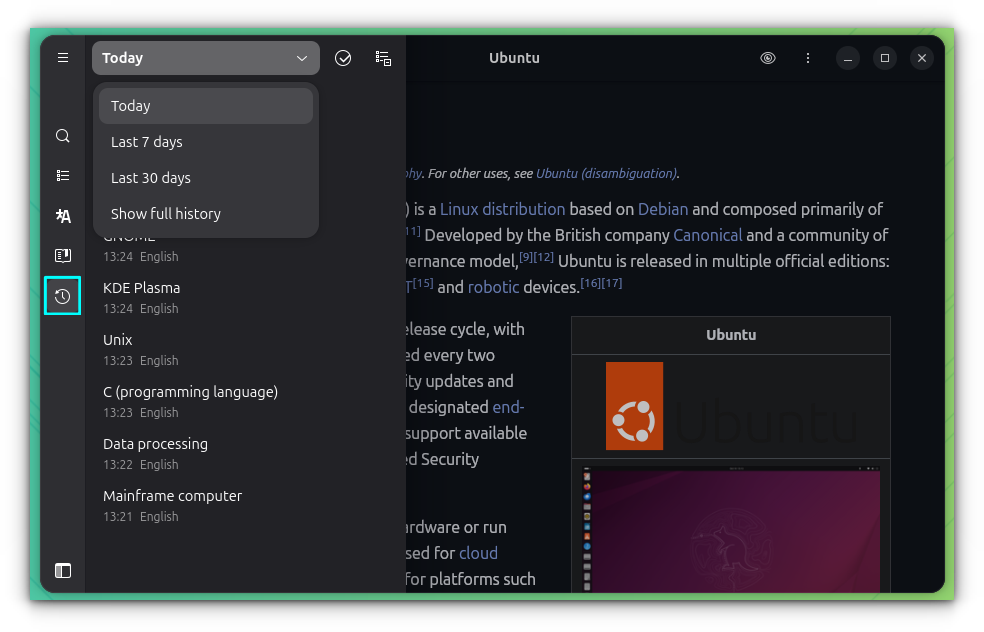The width and height of the screenshot is (984, 632).
Task: Select Show full history
Action: (166, 214)
